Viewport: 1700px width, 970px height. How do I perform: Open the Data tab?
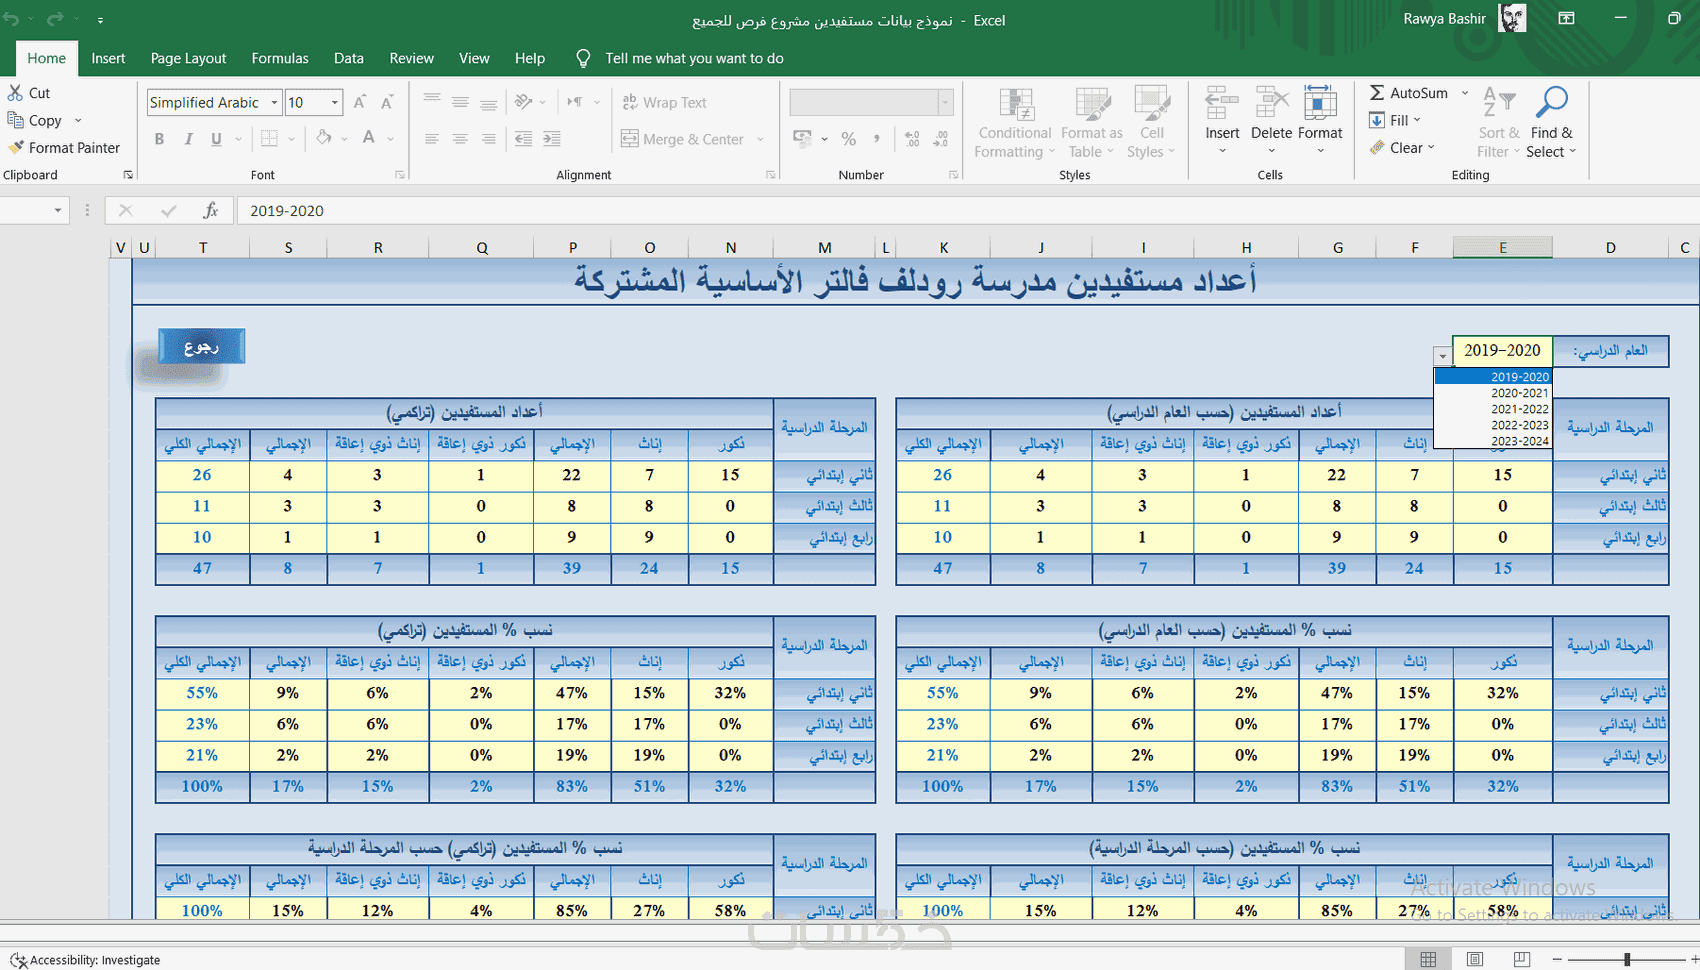(x=349, y=58)
